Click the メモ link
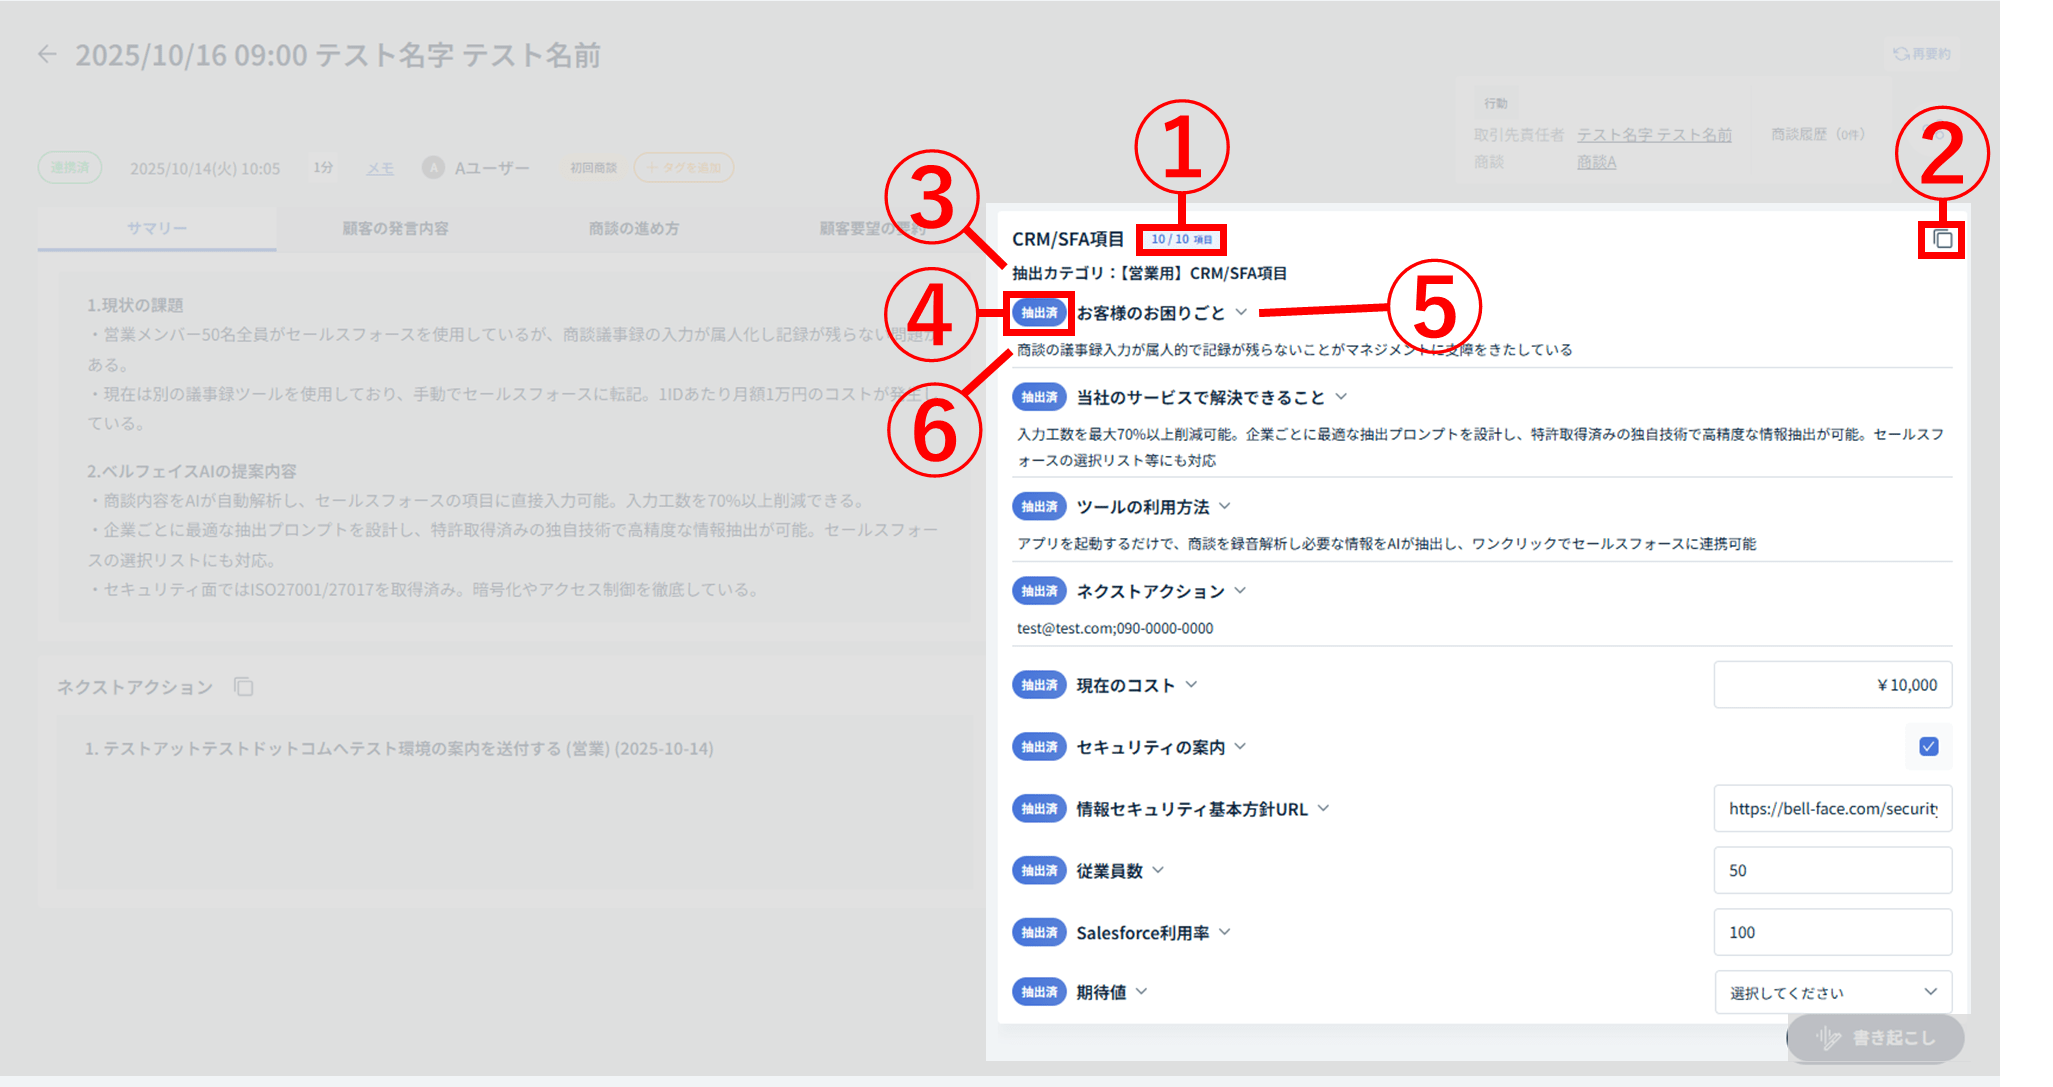Viewport: 2053px width, 1087px height. coord(380,168)
